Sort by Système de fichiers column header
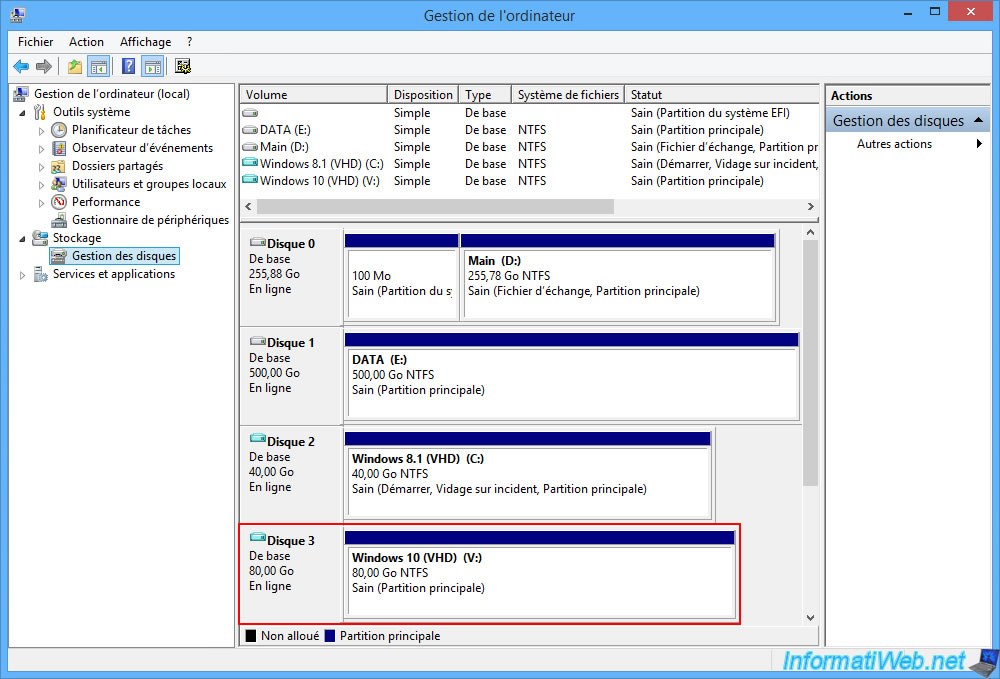 coord(567,95)
